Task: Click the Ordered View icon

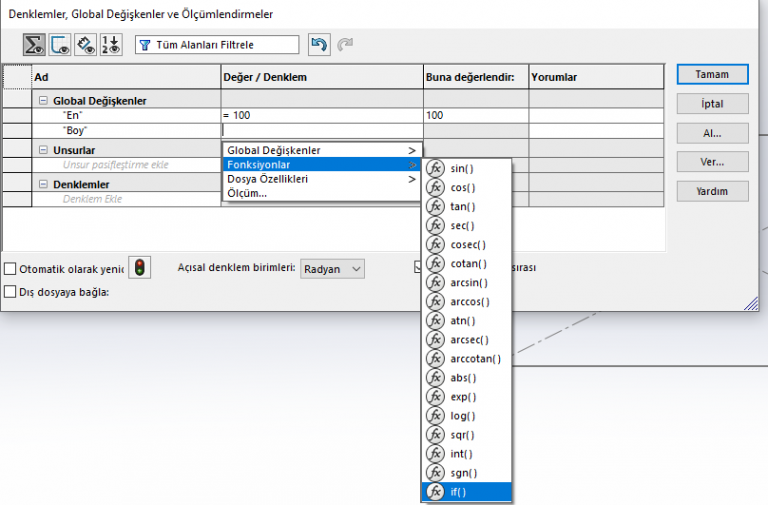Action: point(110,45)
